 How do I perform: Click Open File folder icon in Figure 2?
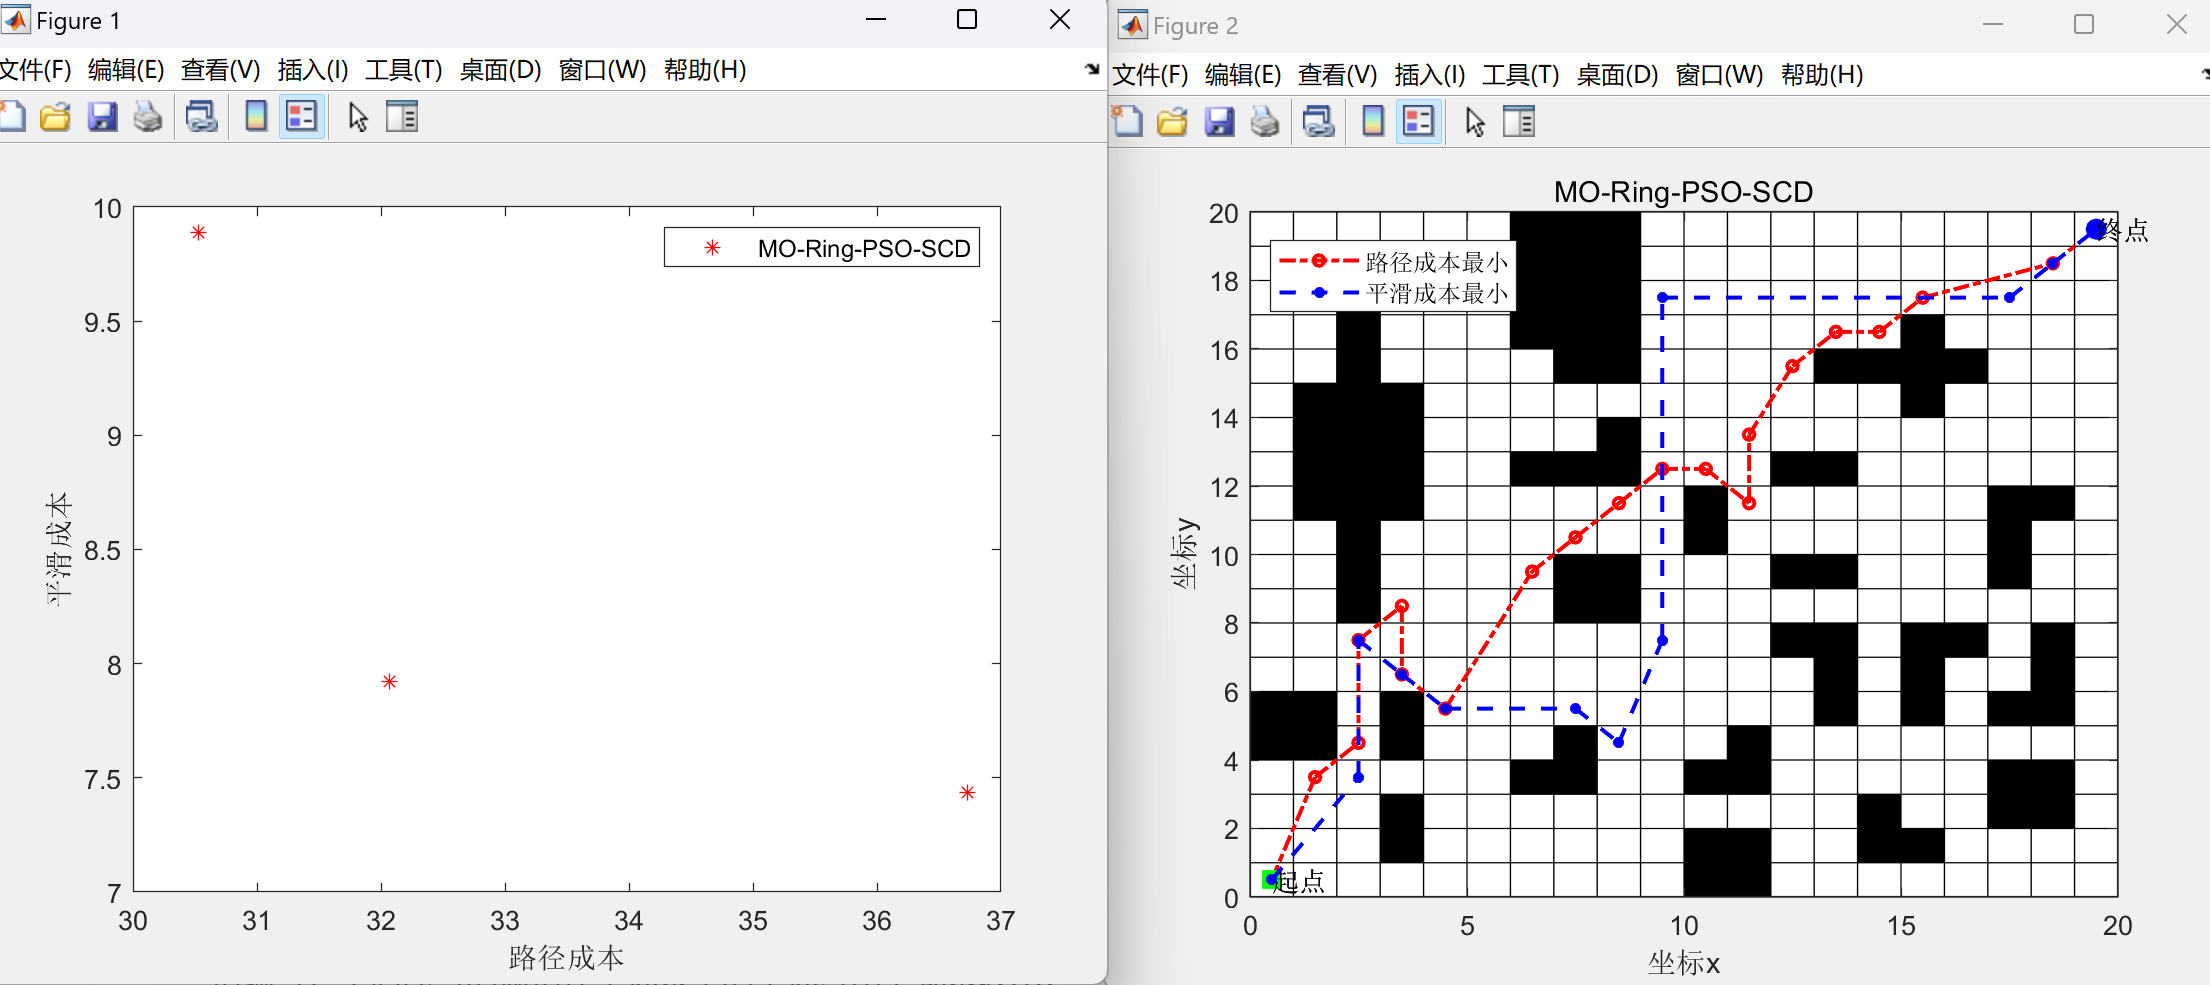(1172, 122)
